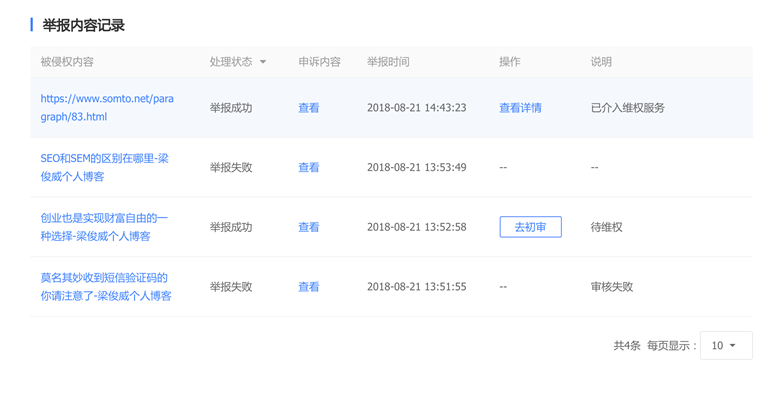The width and height of the screenshot is (770, 398).
Task: Click 查看 for the 14:43:23 report
Action: point(309,108)
